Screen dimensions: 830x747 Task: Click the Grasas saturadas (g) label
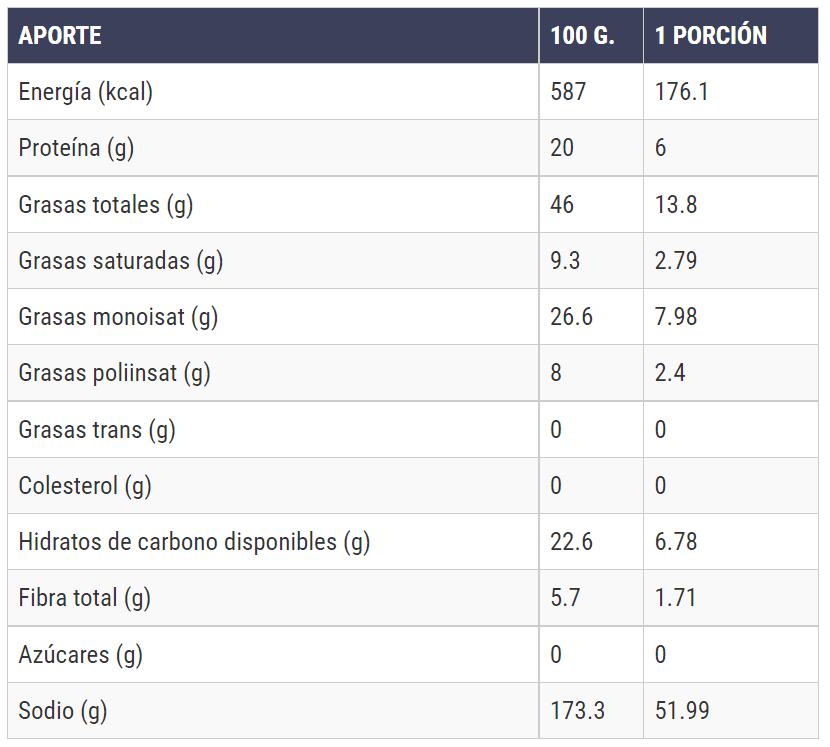(x=120, y=261)
